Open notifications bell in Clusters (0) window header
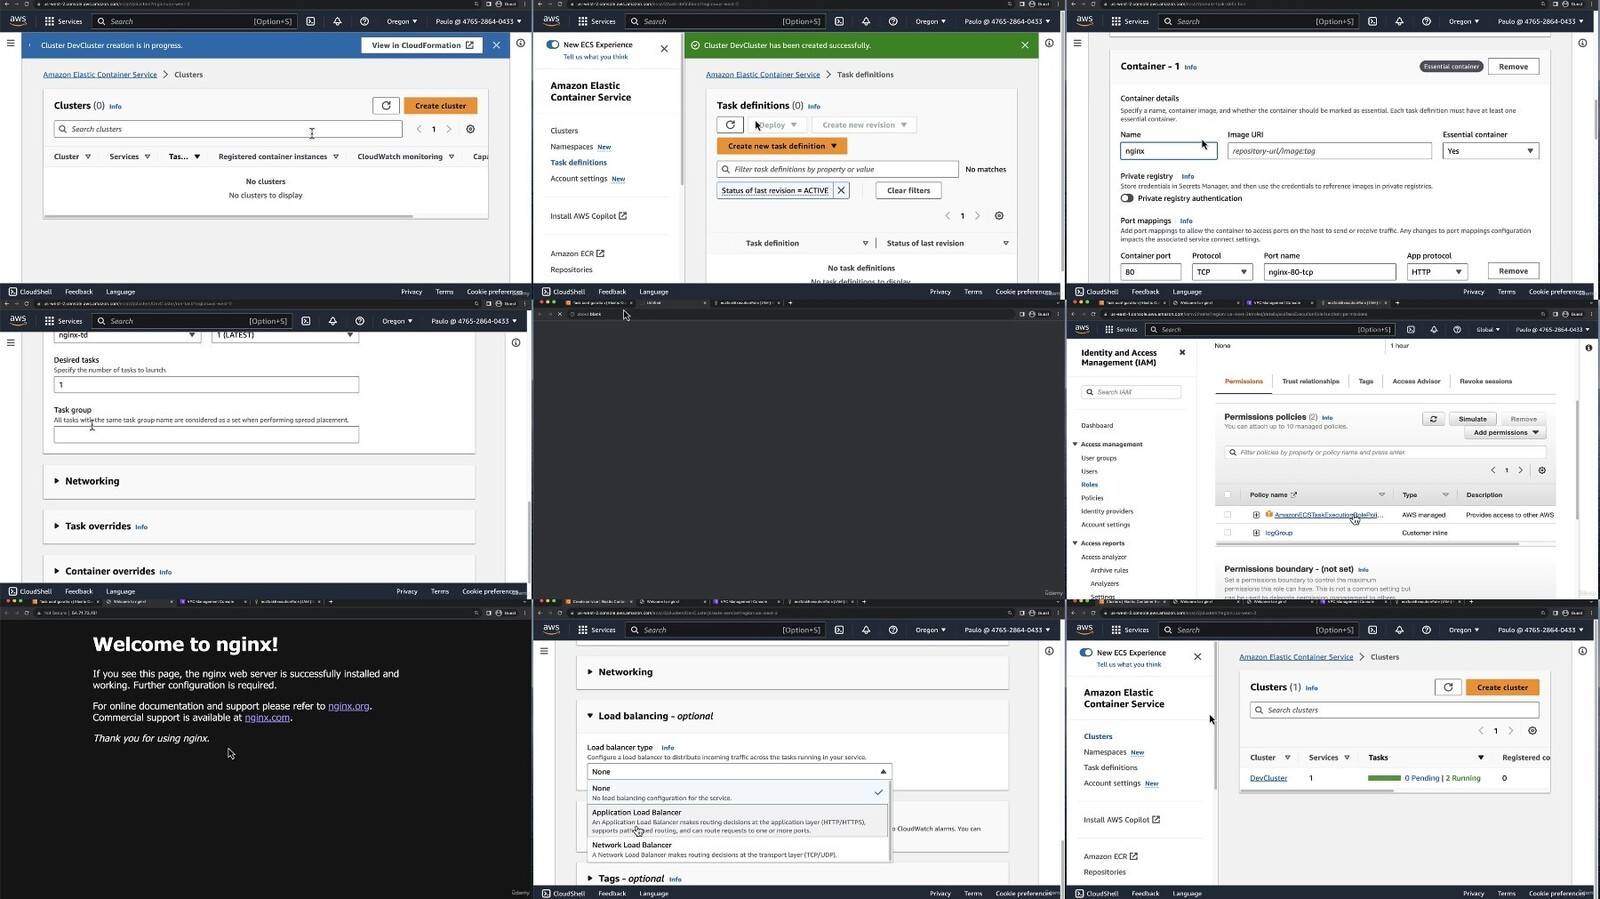1600x899 pixels. point(337,21)
